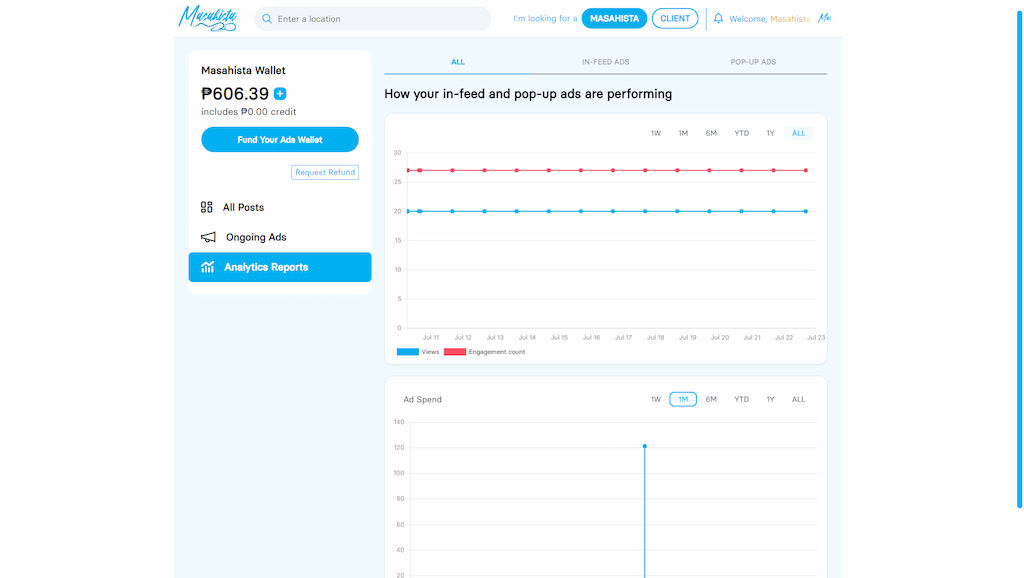Screen dimensions: 1024x578
Task: Open the Pop-Up Ads tab
Action: coord(753,62)
